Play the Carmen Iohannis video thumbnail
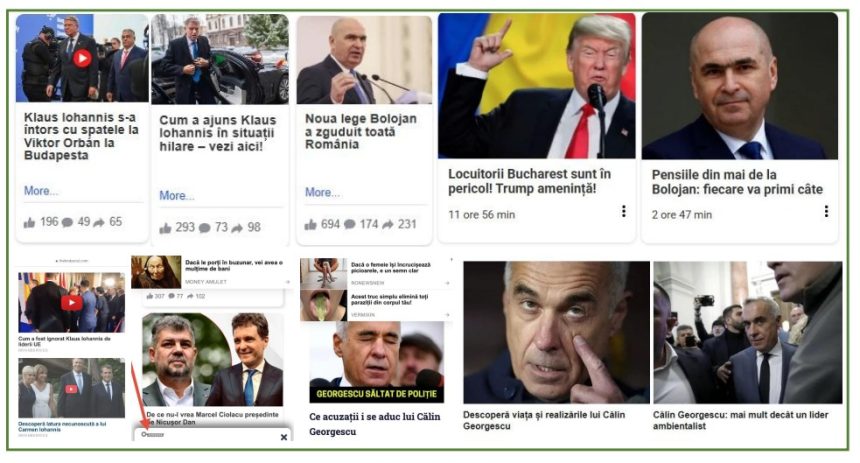This screenshot has height=463, width=860. (x=71, y=389)
